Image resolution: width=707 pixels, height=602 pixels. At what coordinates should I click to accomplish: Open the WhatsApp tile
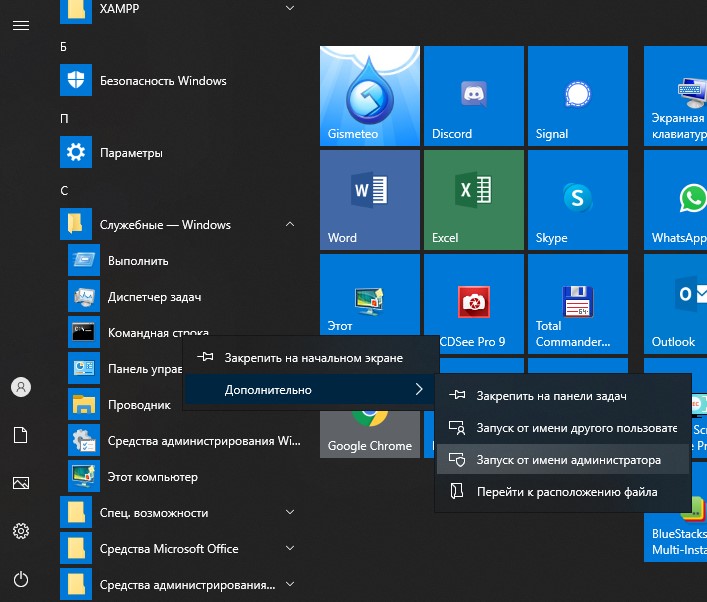click(675, 200)
